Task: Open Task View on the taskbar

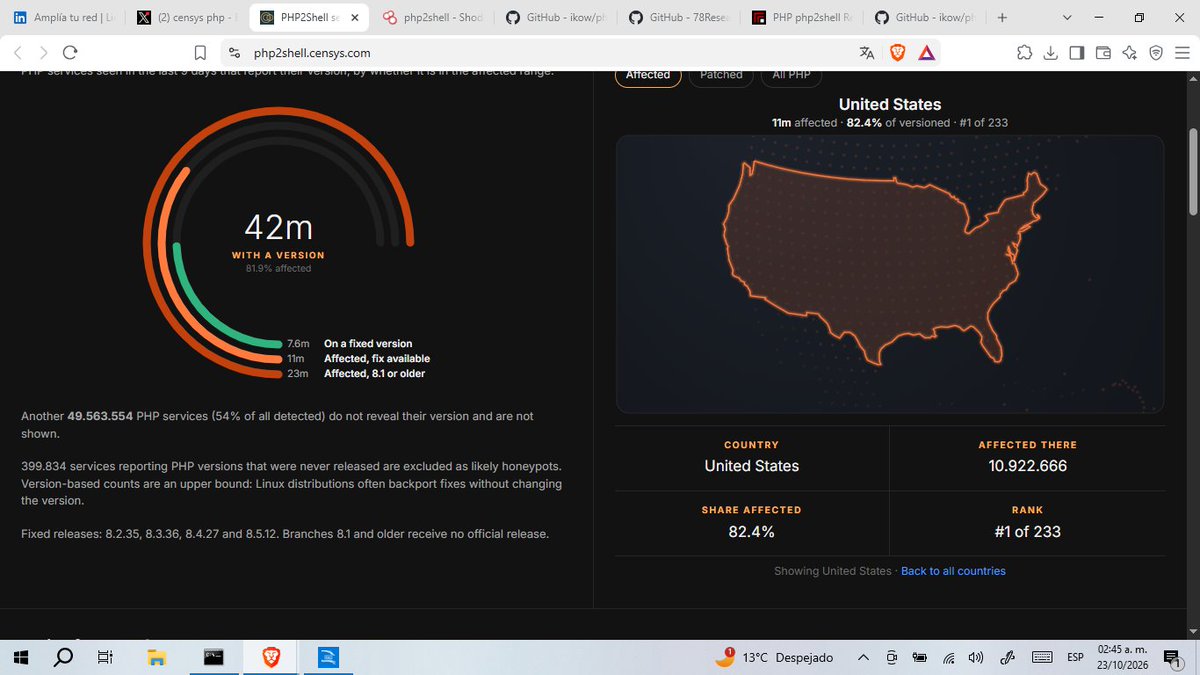Action: [x=104, y=657]
